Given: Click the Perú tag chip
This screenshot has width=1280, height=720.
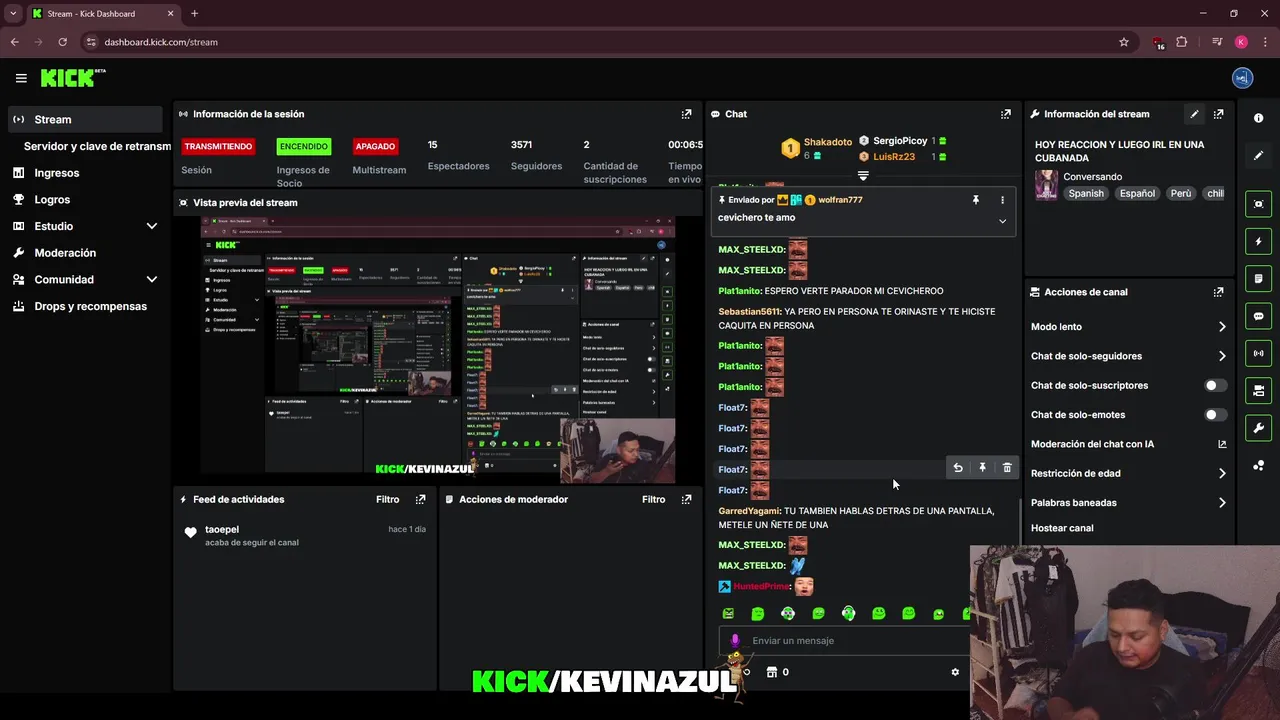Looking at the screenshot, I should coord(1181,193).
